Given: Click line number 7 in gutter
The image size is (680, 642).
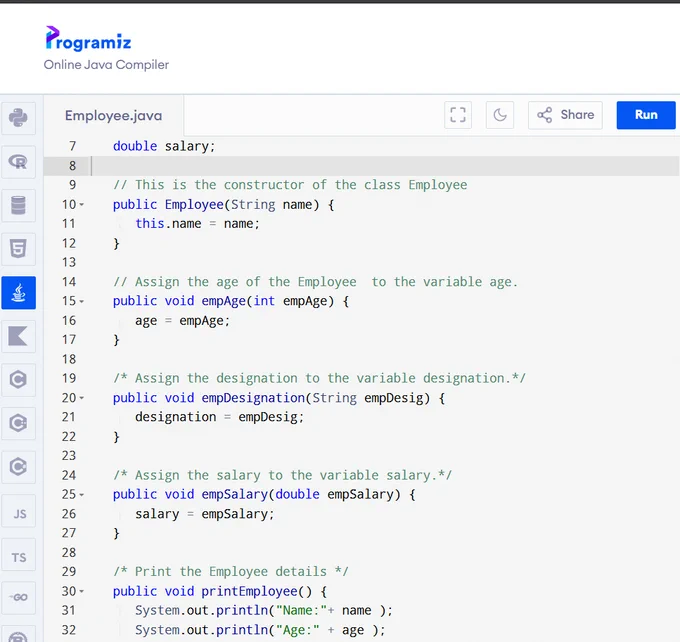Looking at the screenshot, I should 72,146.
